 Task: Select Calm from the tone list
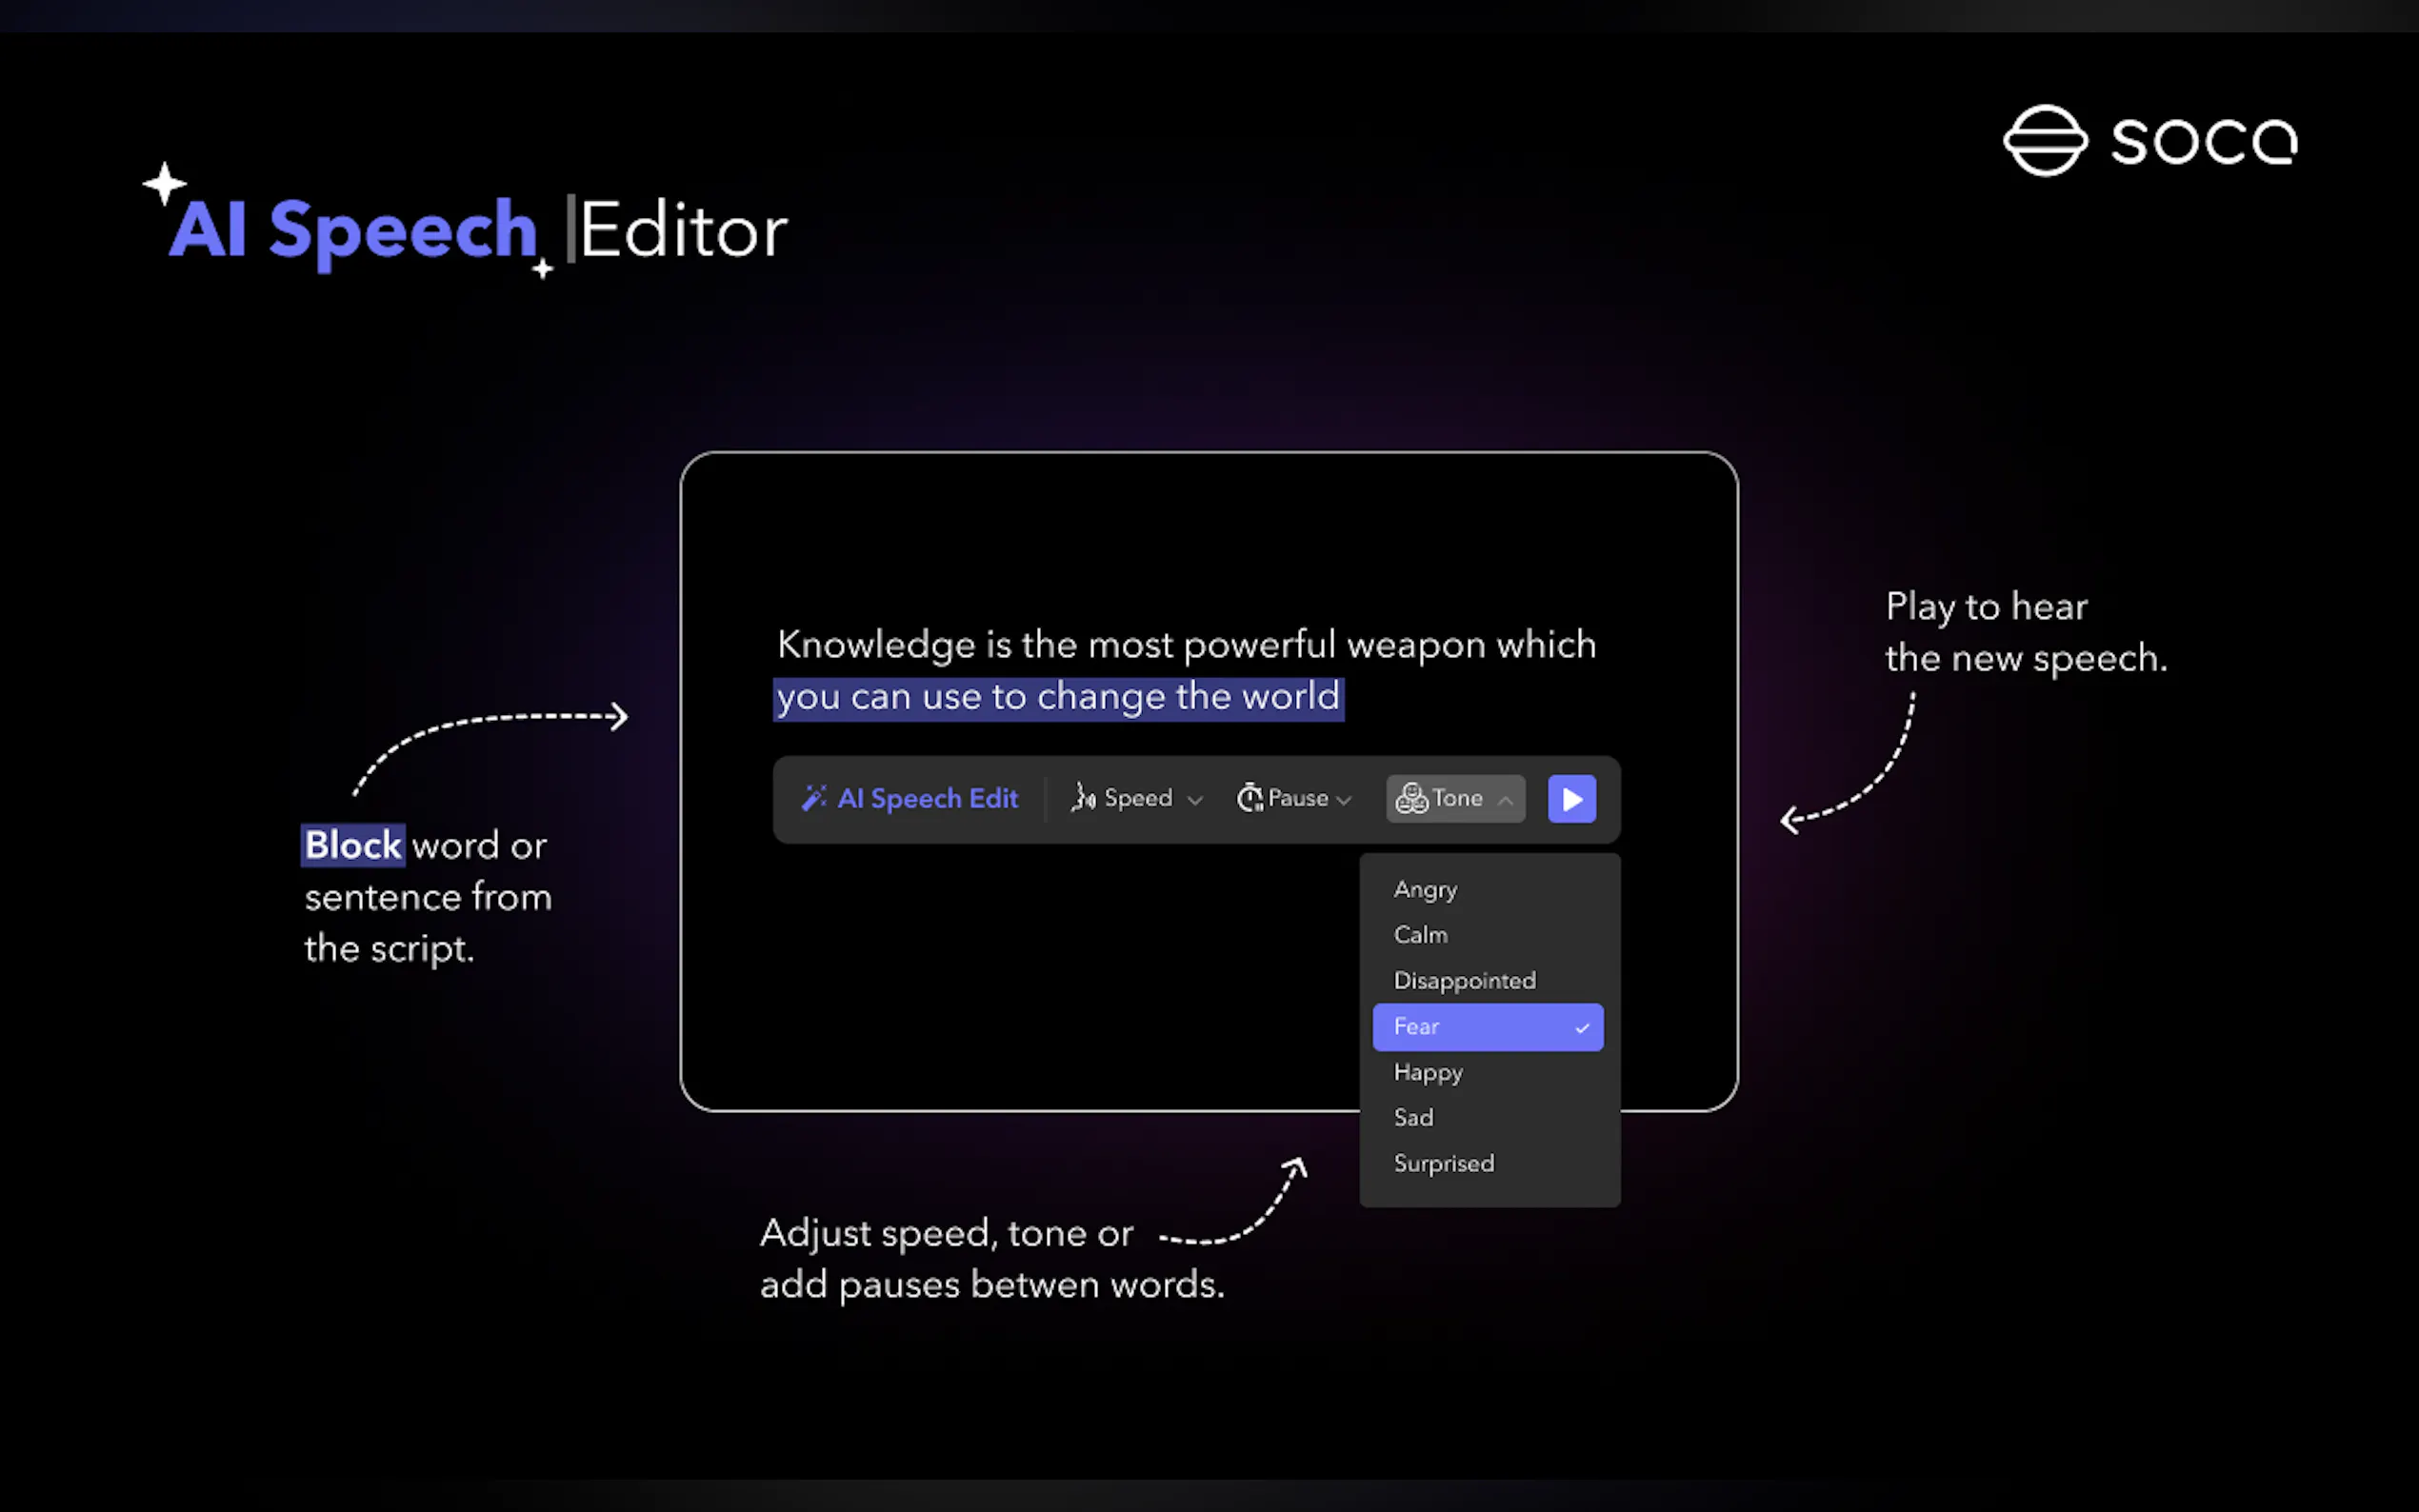pyautogui.click(x=1420, y=934)
